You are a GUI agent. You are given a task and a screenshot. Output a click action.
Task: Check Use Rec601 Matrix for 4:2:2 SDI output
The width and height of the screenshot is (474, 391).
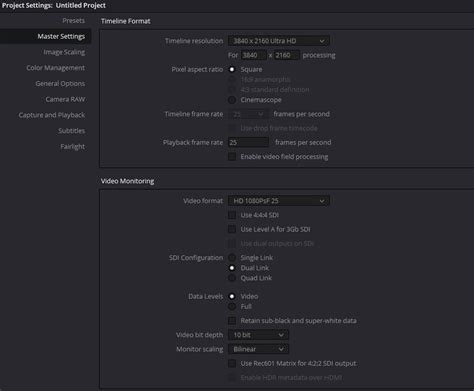pyautogui.click(x=232, y=363)
